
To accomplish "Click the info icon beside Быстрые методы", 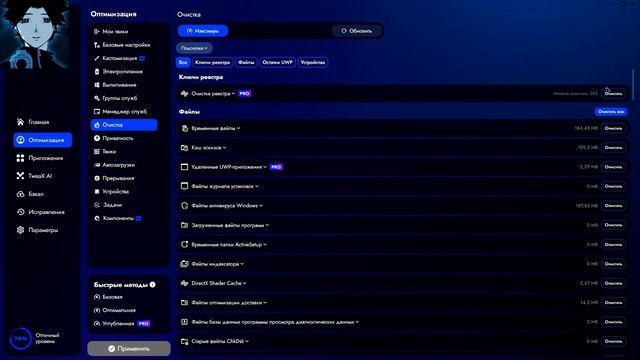I will [x=152, y=284].
